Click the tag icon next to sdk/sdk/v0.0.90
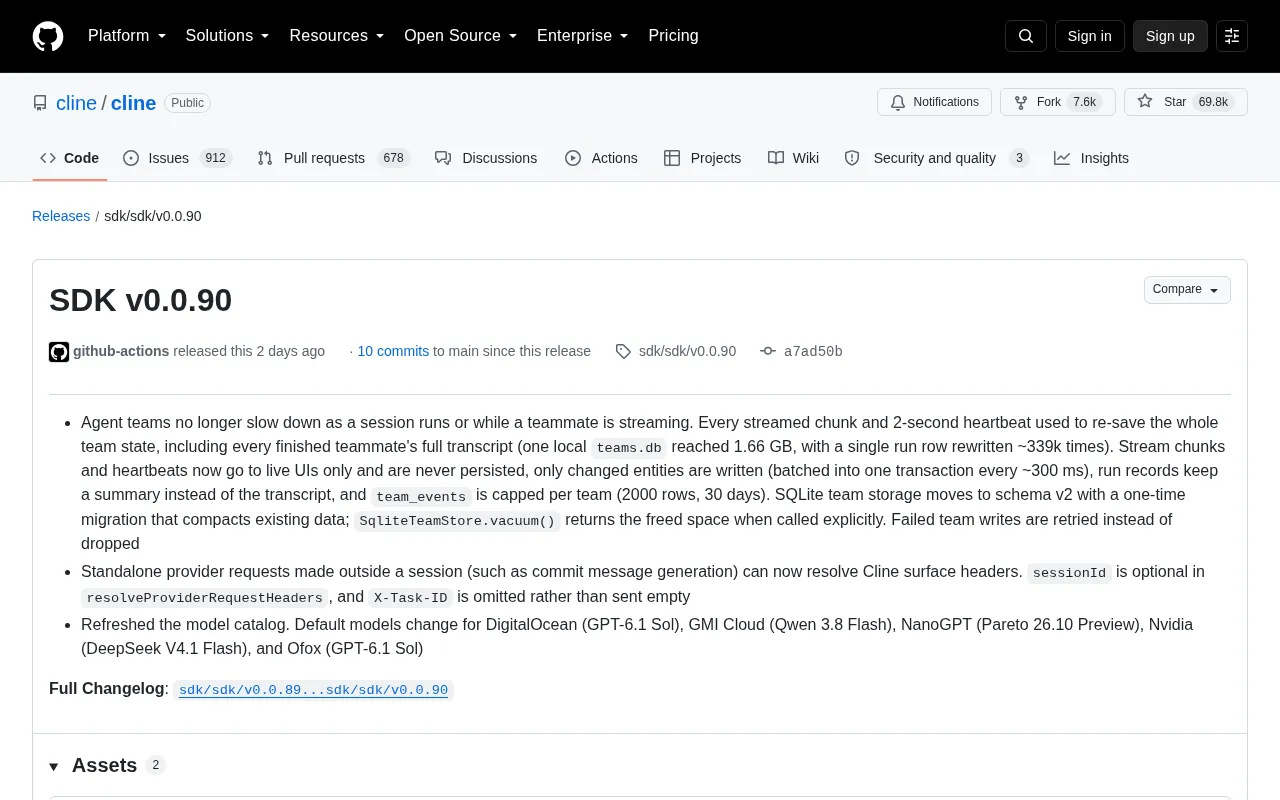Screen dimensions: 1280x800 point(623,351)
